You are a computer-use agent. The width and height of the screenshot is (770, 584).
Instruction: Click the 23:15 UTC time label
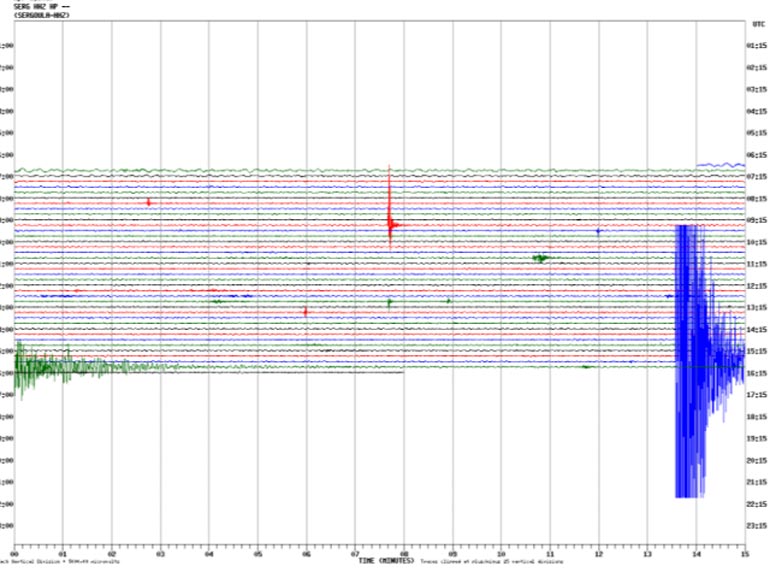click(756, 525)
